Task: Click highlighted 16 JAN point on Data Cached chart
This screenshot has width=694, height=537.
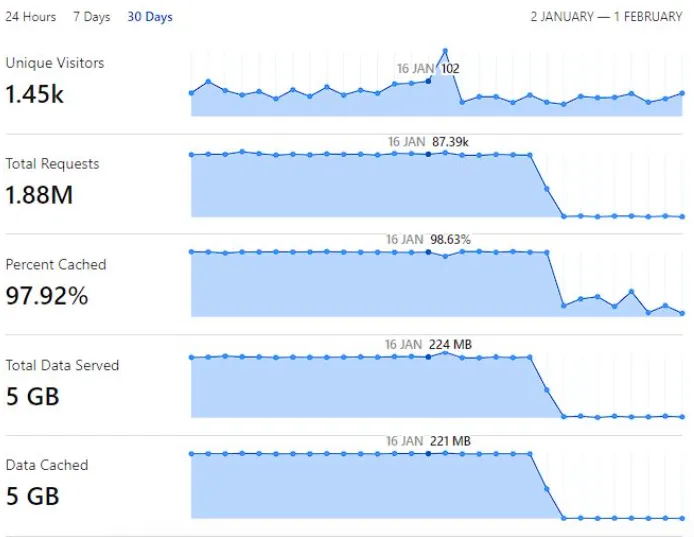Action: coord(428,453)
